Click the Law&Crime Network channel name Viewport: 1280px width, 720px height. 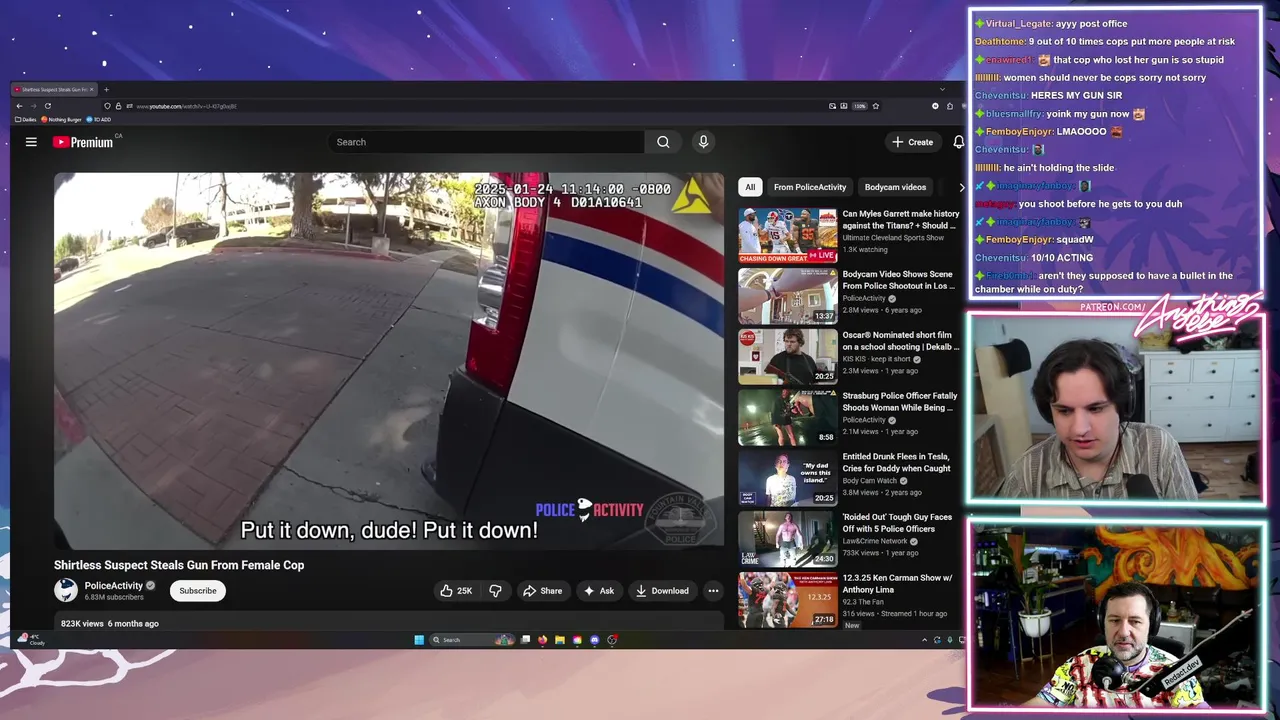[875, 541]
